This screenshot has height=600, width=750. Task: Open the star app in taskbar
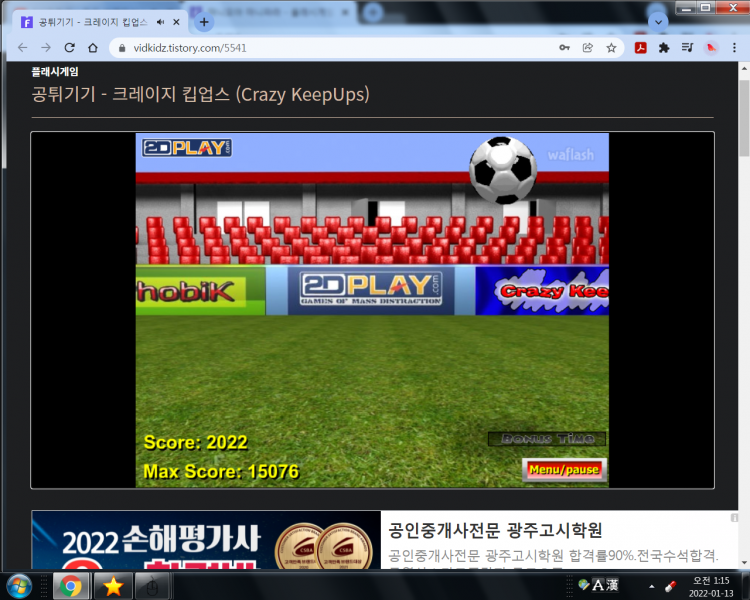click(x=113, y=586)
